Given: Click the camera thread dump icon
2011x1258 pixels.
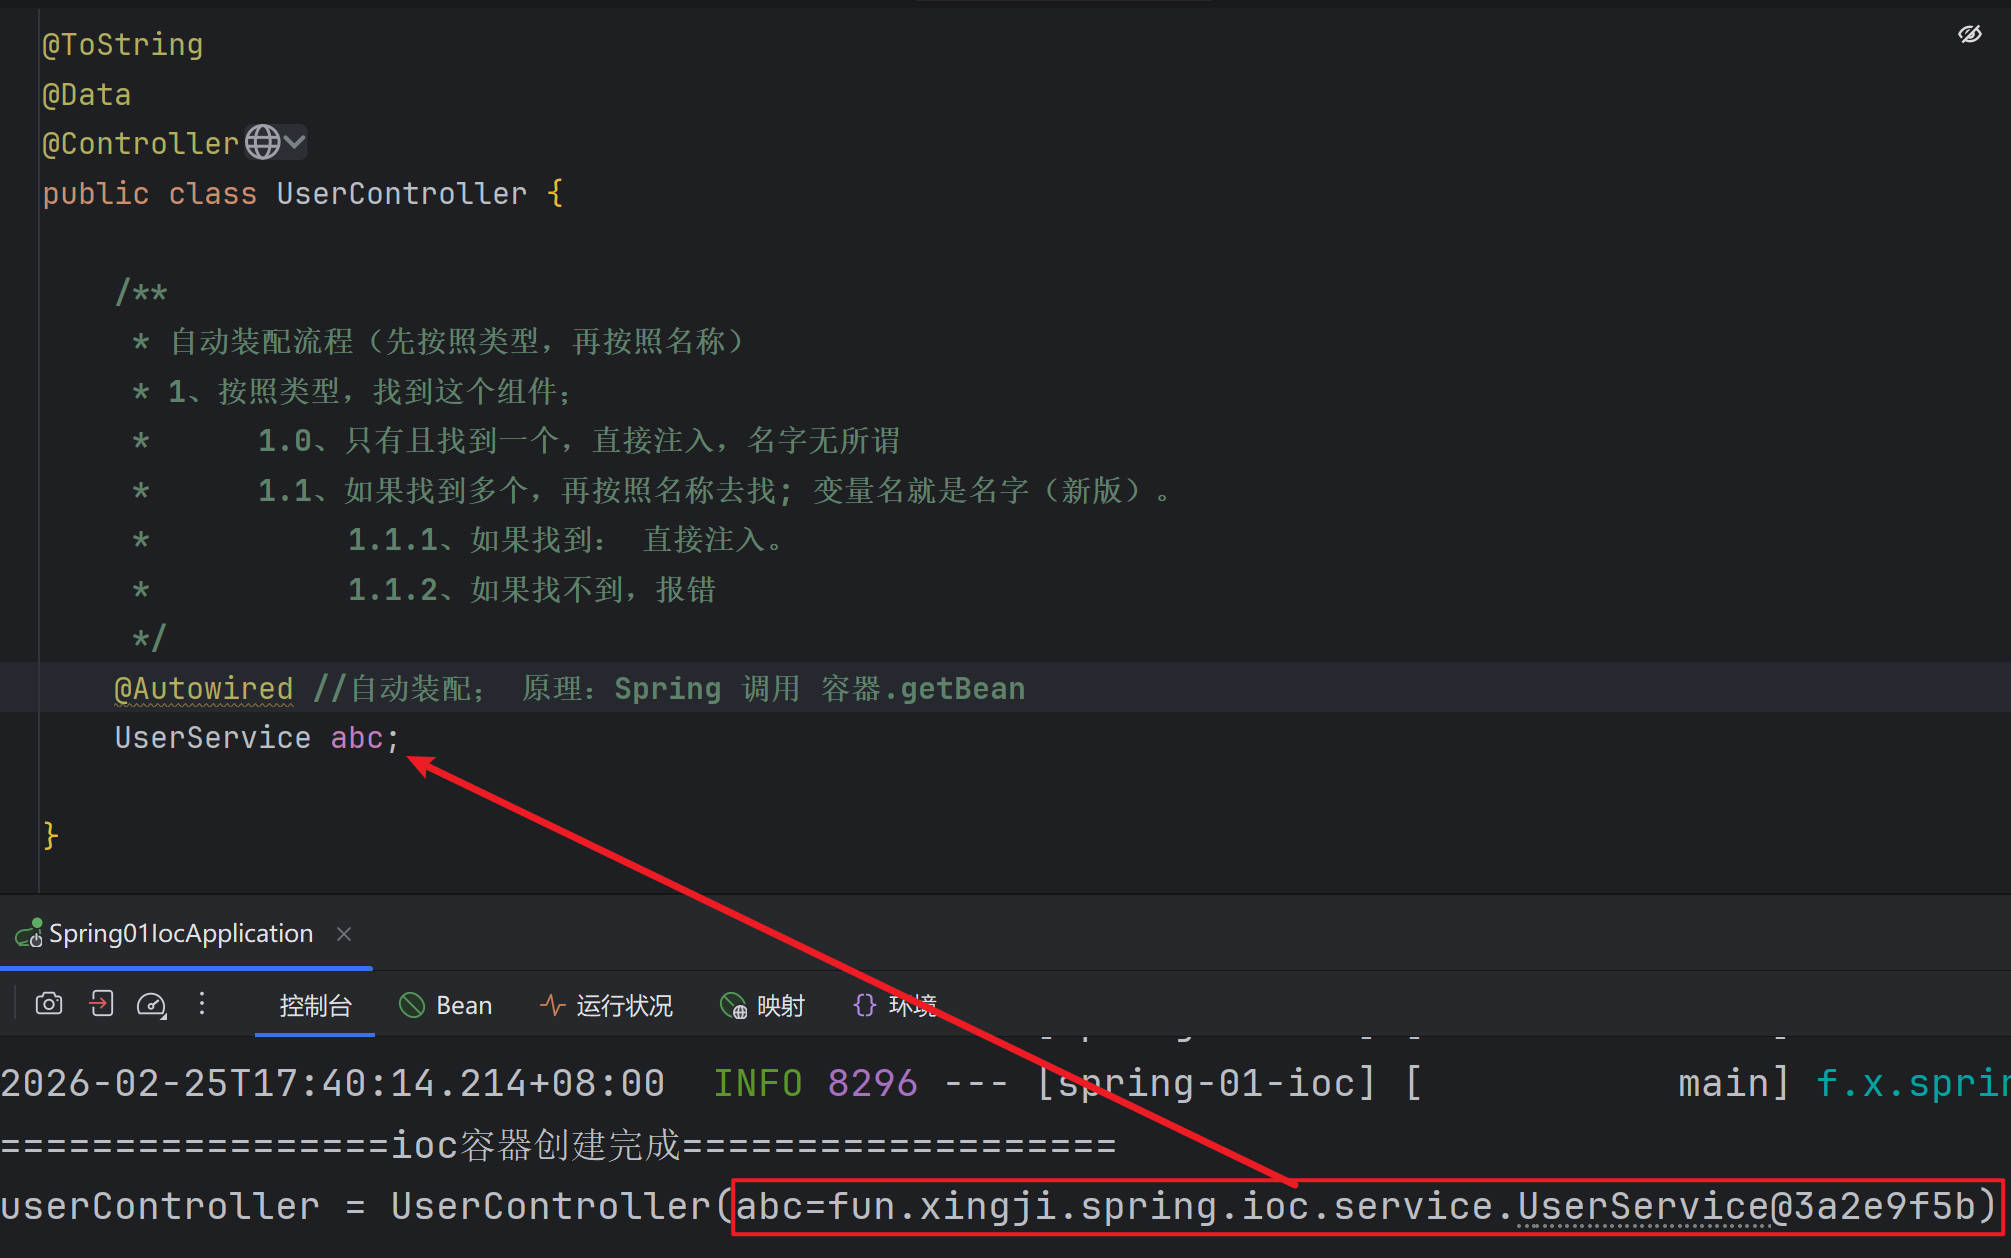Looking at the screenshot, I should (x=49, y=1004).
